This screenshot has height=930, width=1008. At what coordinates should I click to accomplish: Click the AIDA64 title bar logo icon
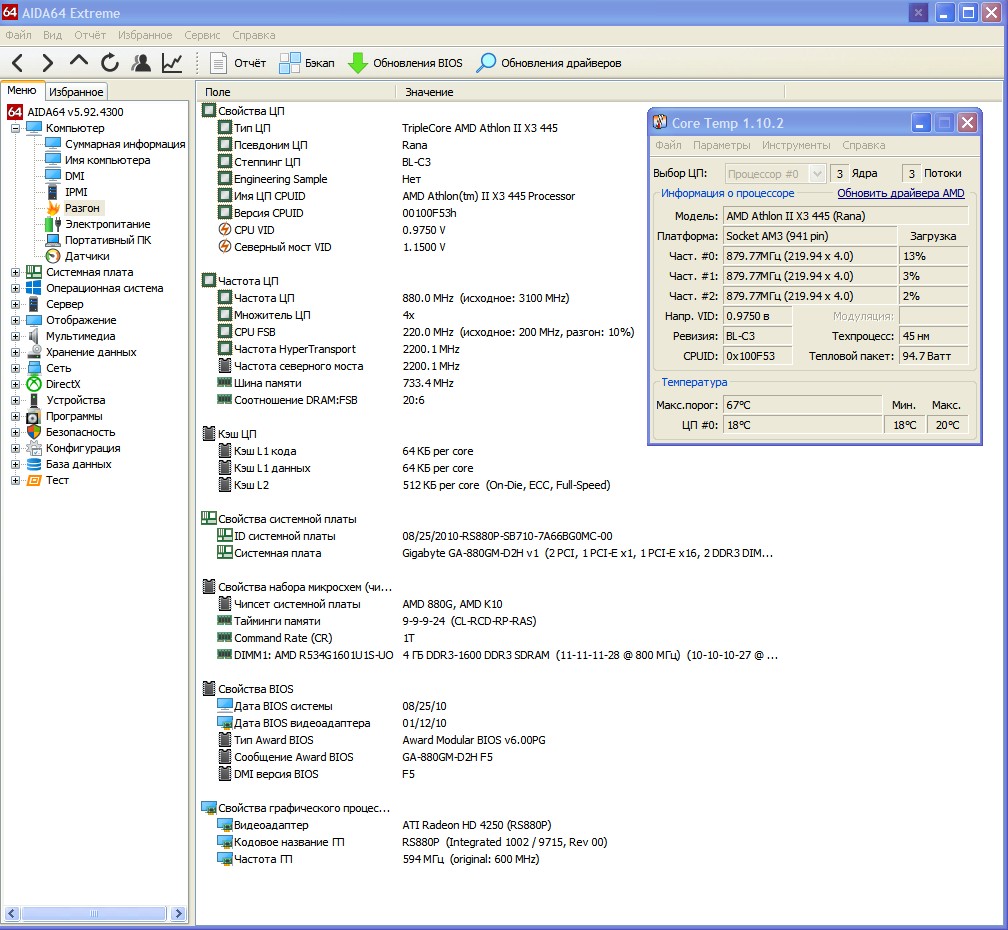pyautogui.click(x=10, y=12)
